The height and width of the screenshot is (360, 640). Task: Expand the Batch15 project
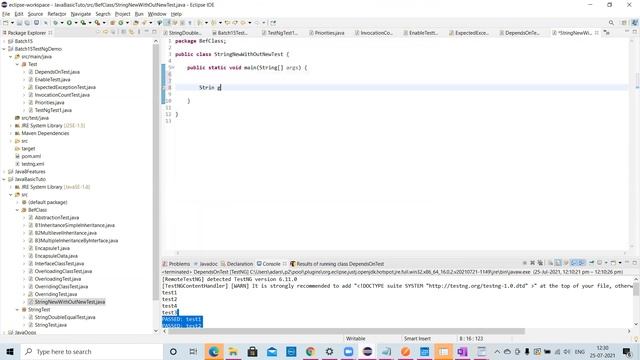click(4, 41)
